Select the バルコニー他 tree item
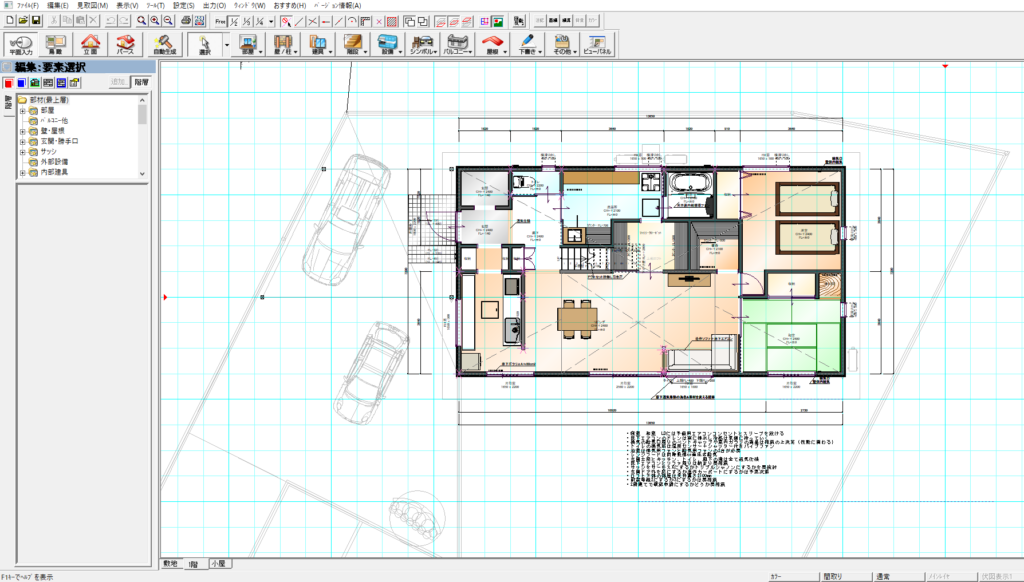1024x582 pixels. 54,121
